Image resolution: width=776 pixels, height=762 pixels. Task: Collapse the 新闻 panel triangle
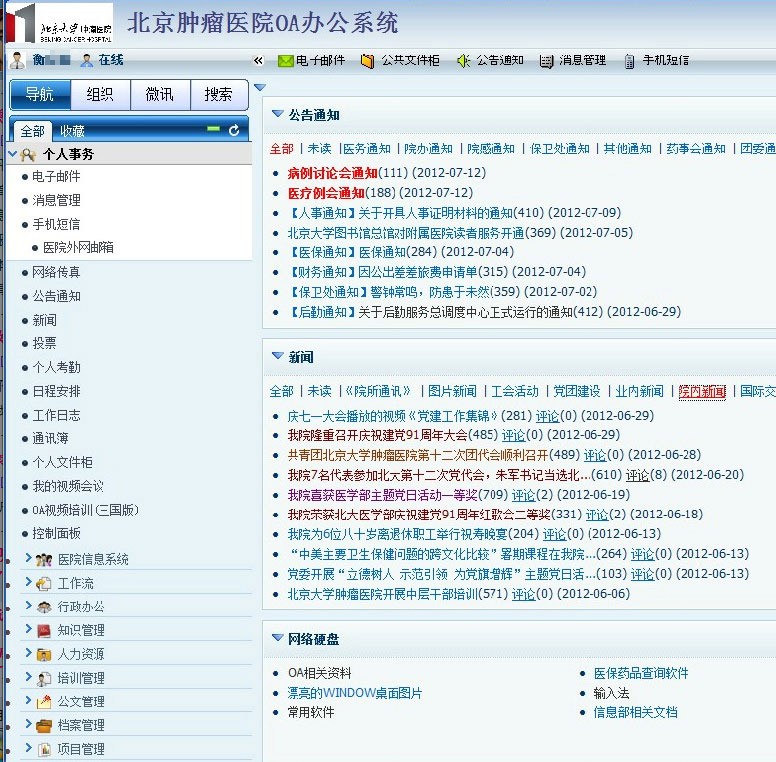pyautogui.click(x=278, y=356)
